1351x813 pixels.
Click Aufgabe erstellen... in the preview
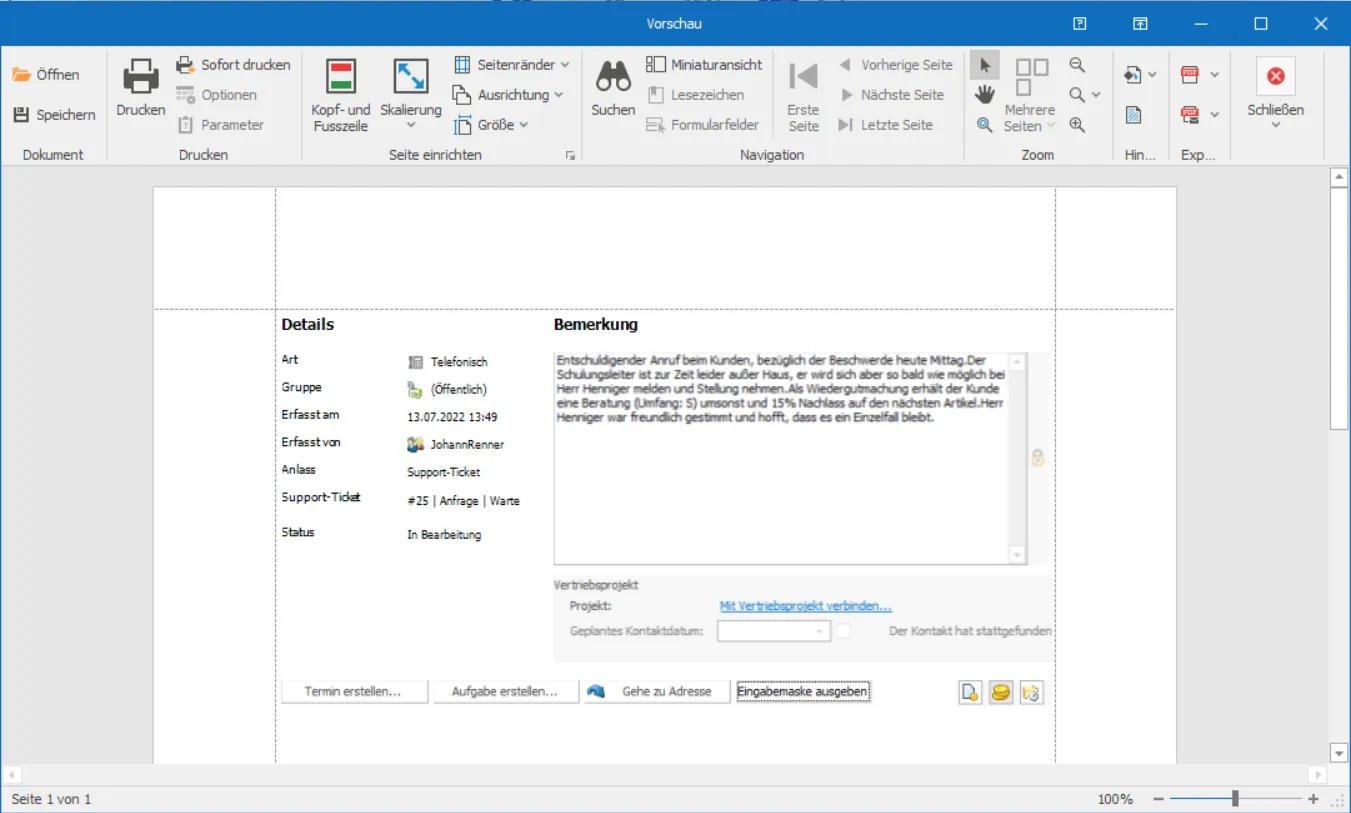tap(506, 692)
